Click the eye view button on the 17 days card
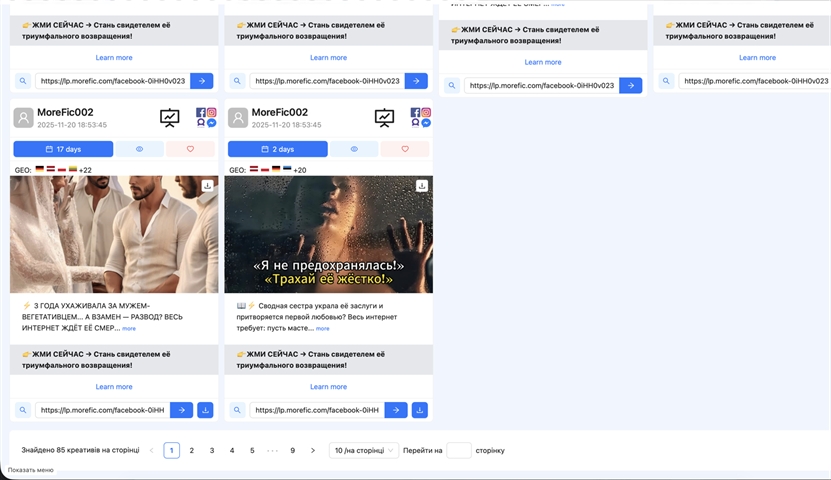This screenshot has height=480, width=831. pyautogui.click(x=139, y=149)
